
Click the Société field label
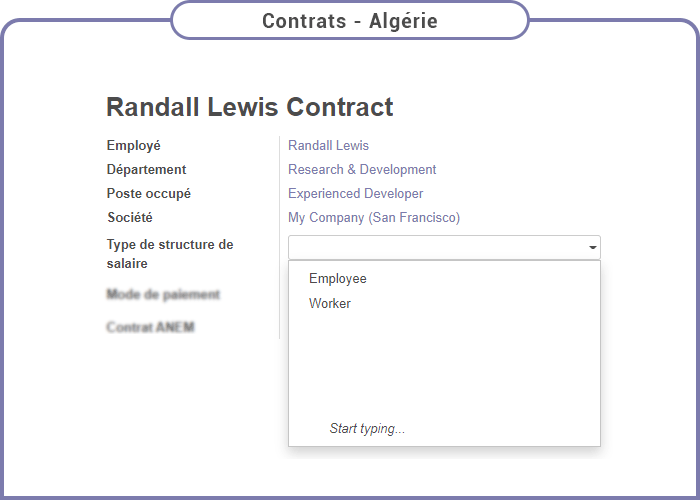pyautogui.click(x=130, y=217)
